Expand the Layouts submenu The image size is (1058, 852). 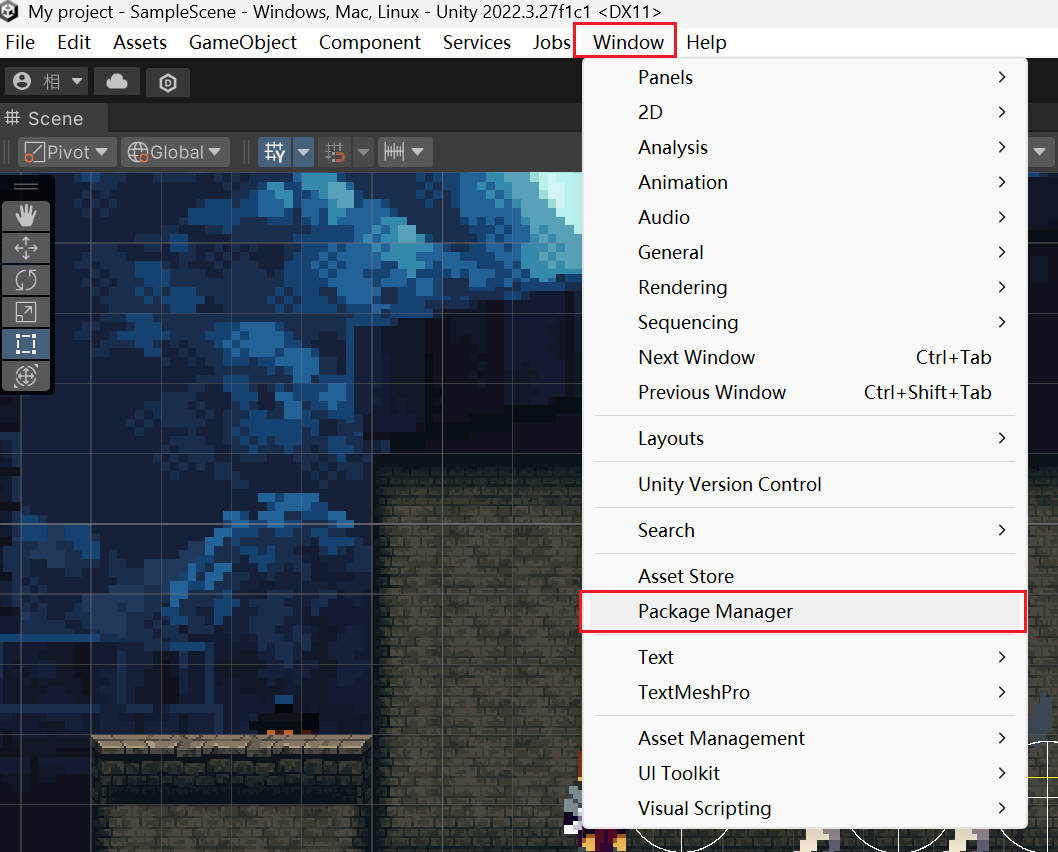pyautogui.click(x=804, y=438)
